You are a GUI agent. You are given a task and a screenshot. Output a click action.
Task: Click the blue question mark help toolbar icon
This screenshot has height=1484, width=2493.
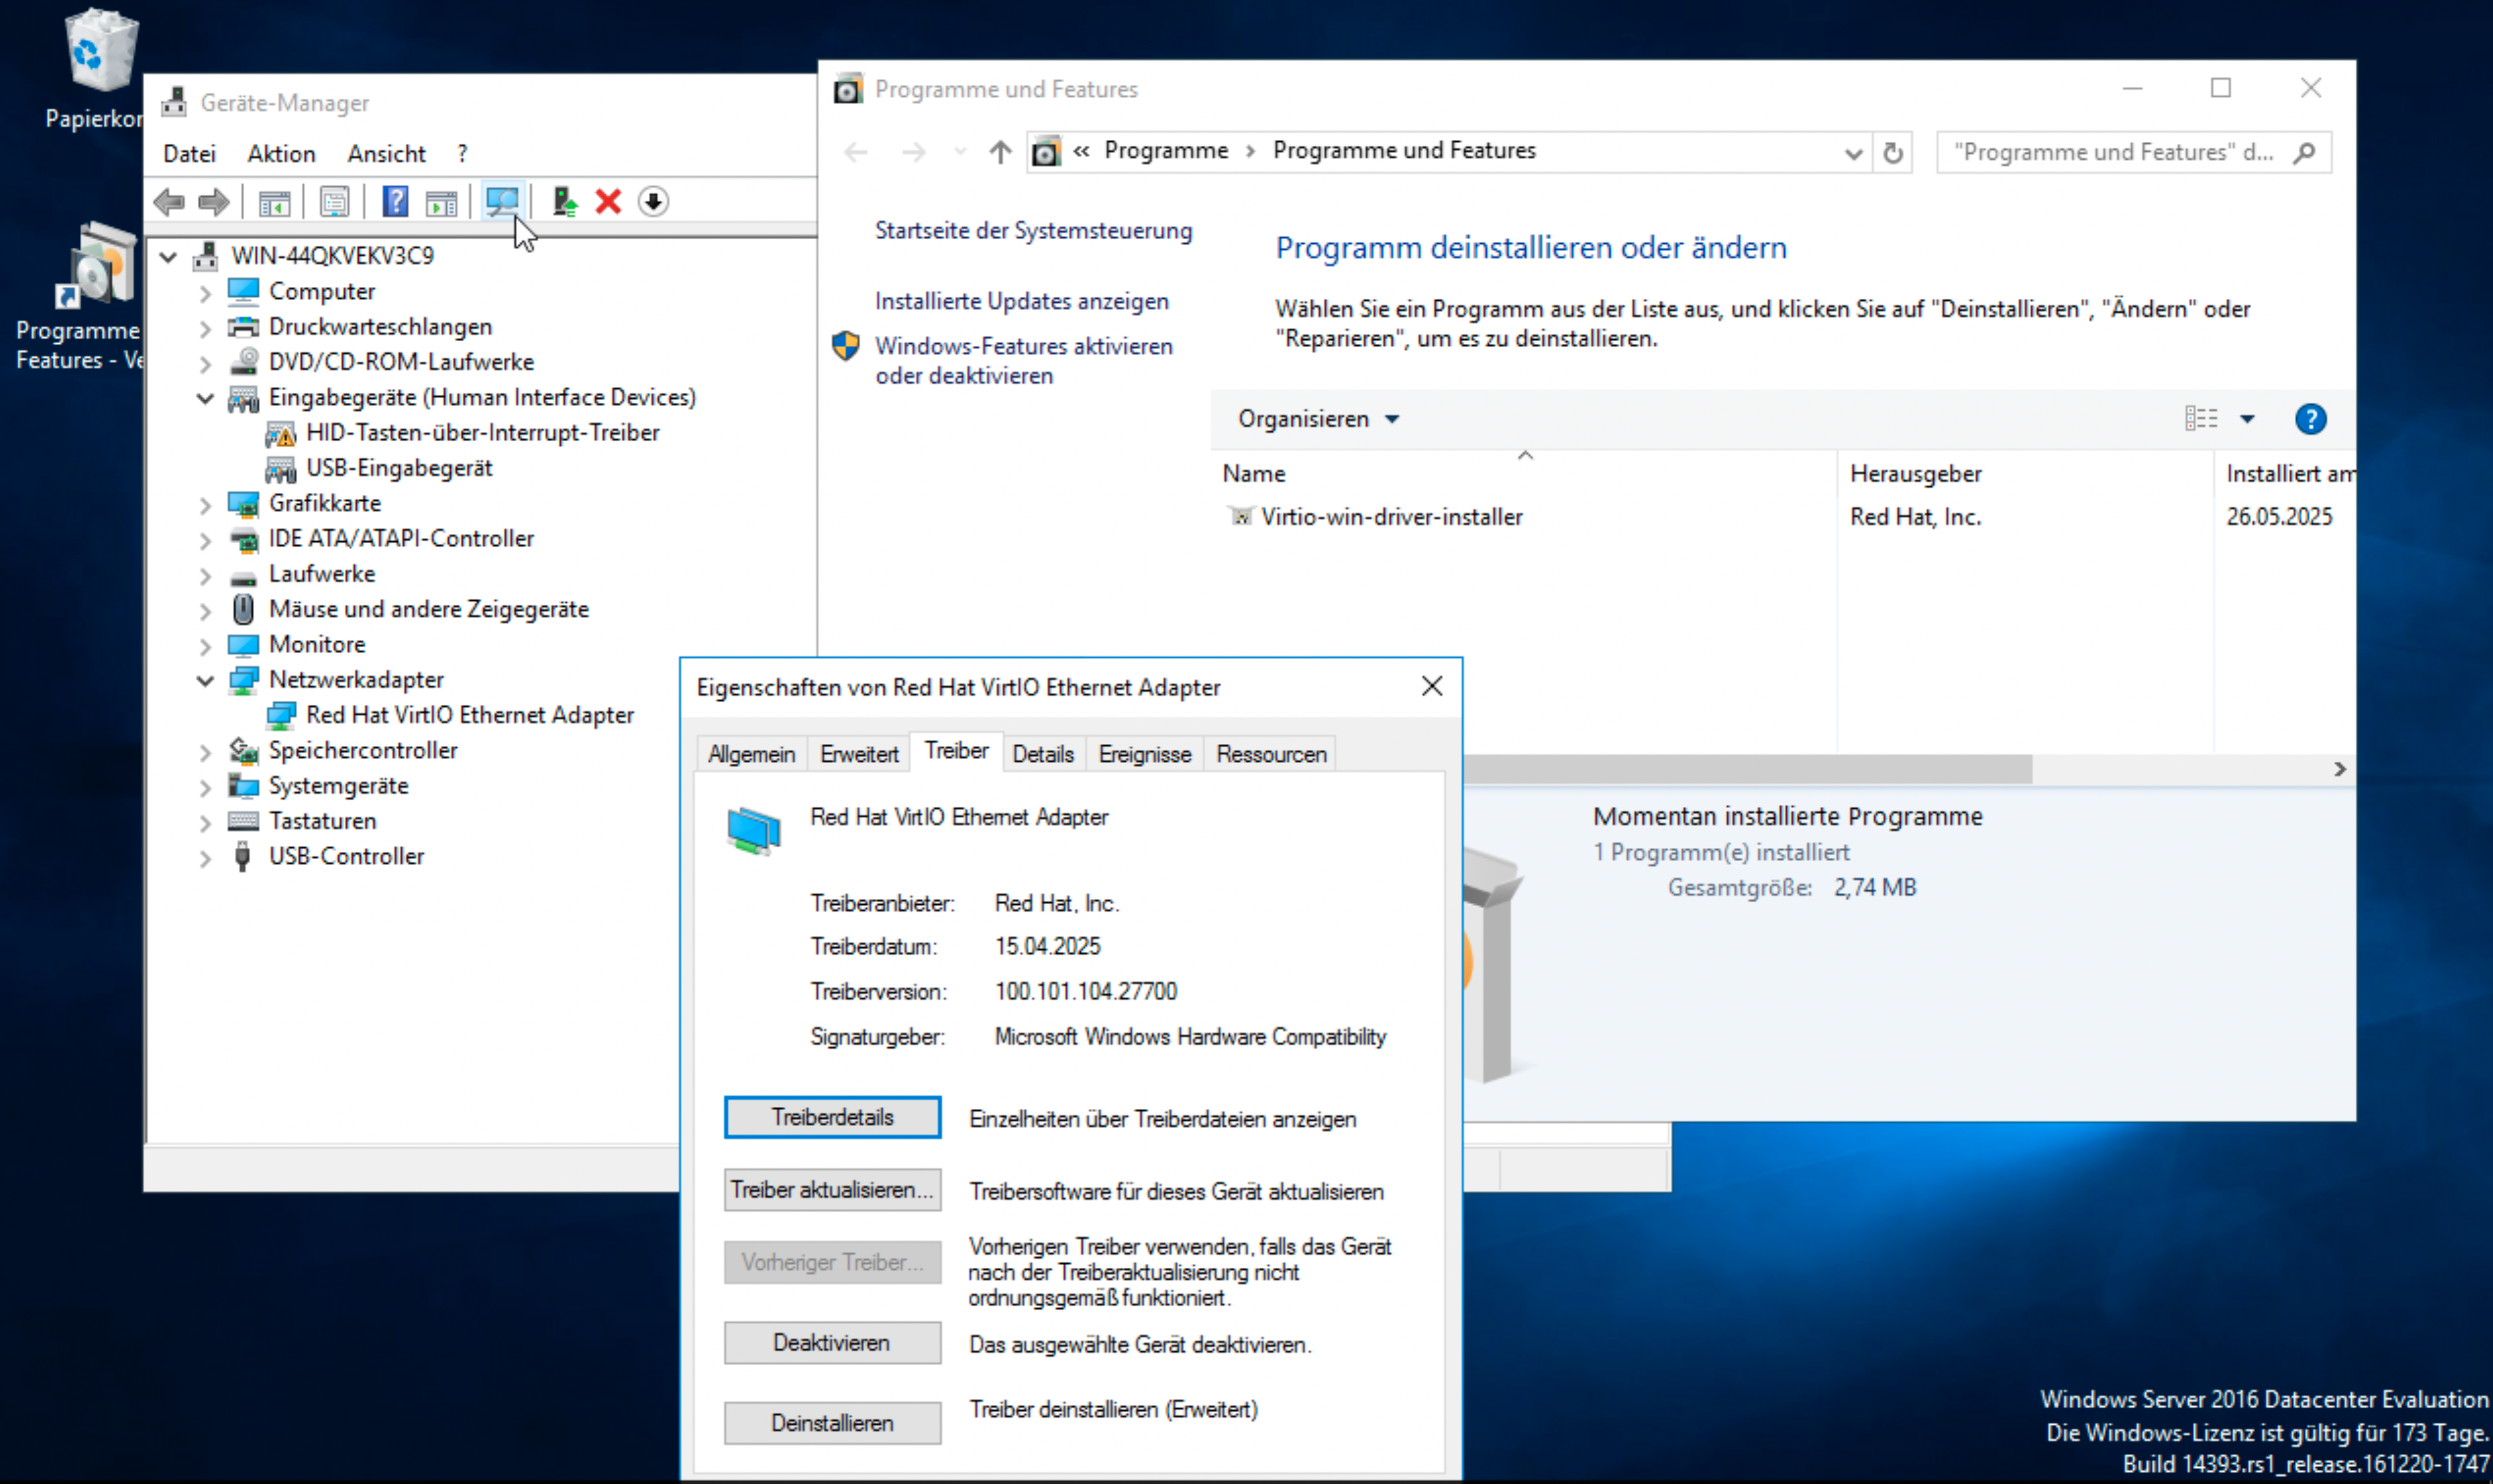(395, 201)
